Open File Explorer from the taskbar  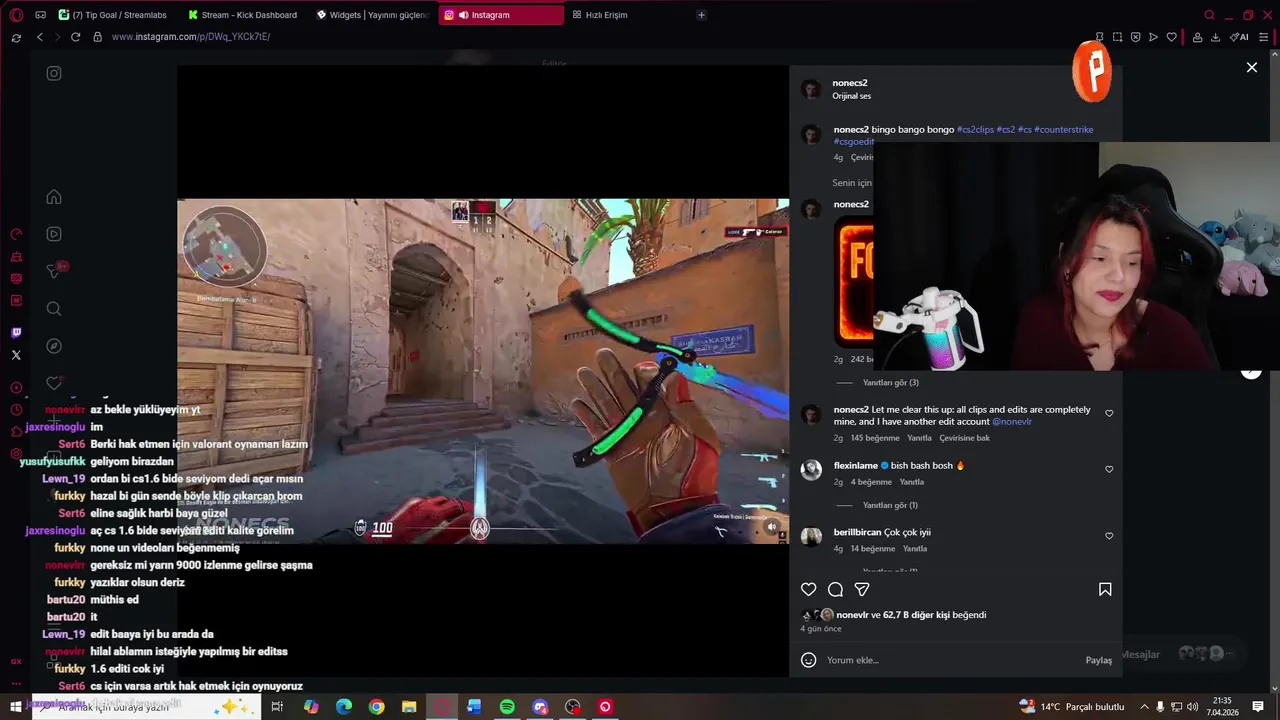pyautogui.click(x=409, y=707)
